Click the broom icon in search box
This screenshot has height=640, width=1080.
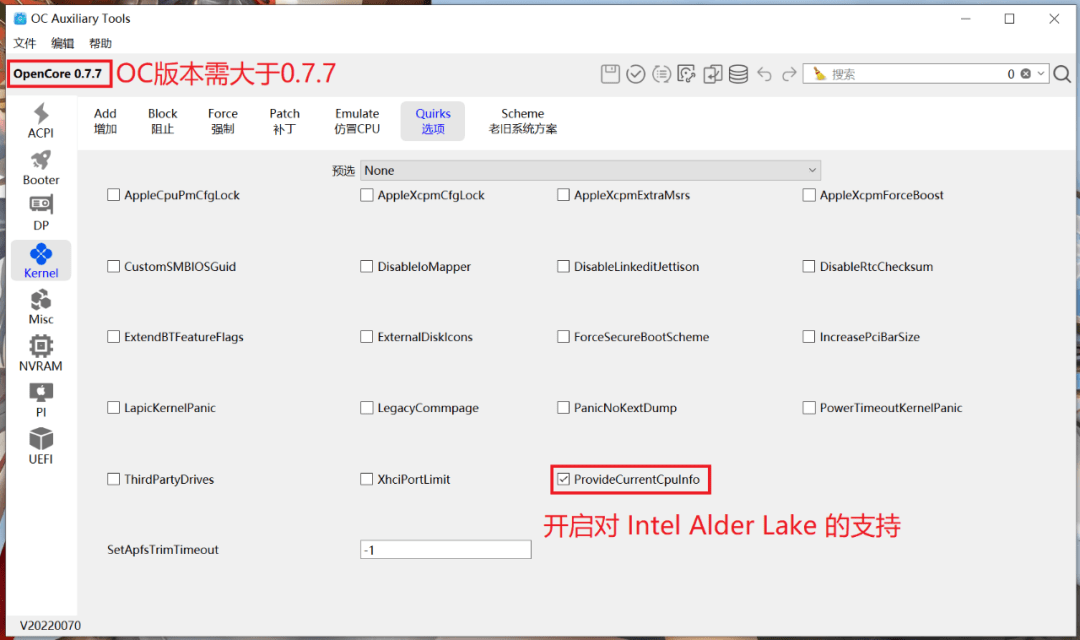[x=819, y=74]
